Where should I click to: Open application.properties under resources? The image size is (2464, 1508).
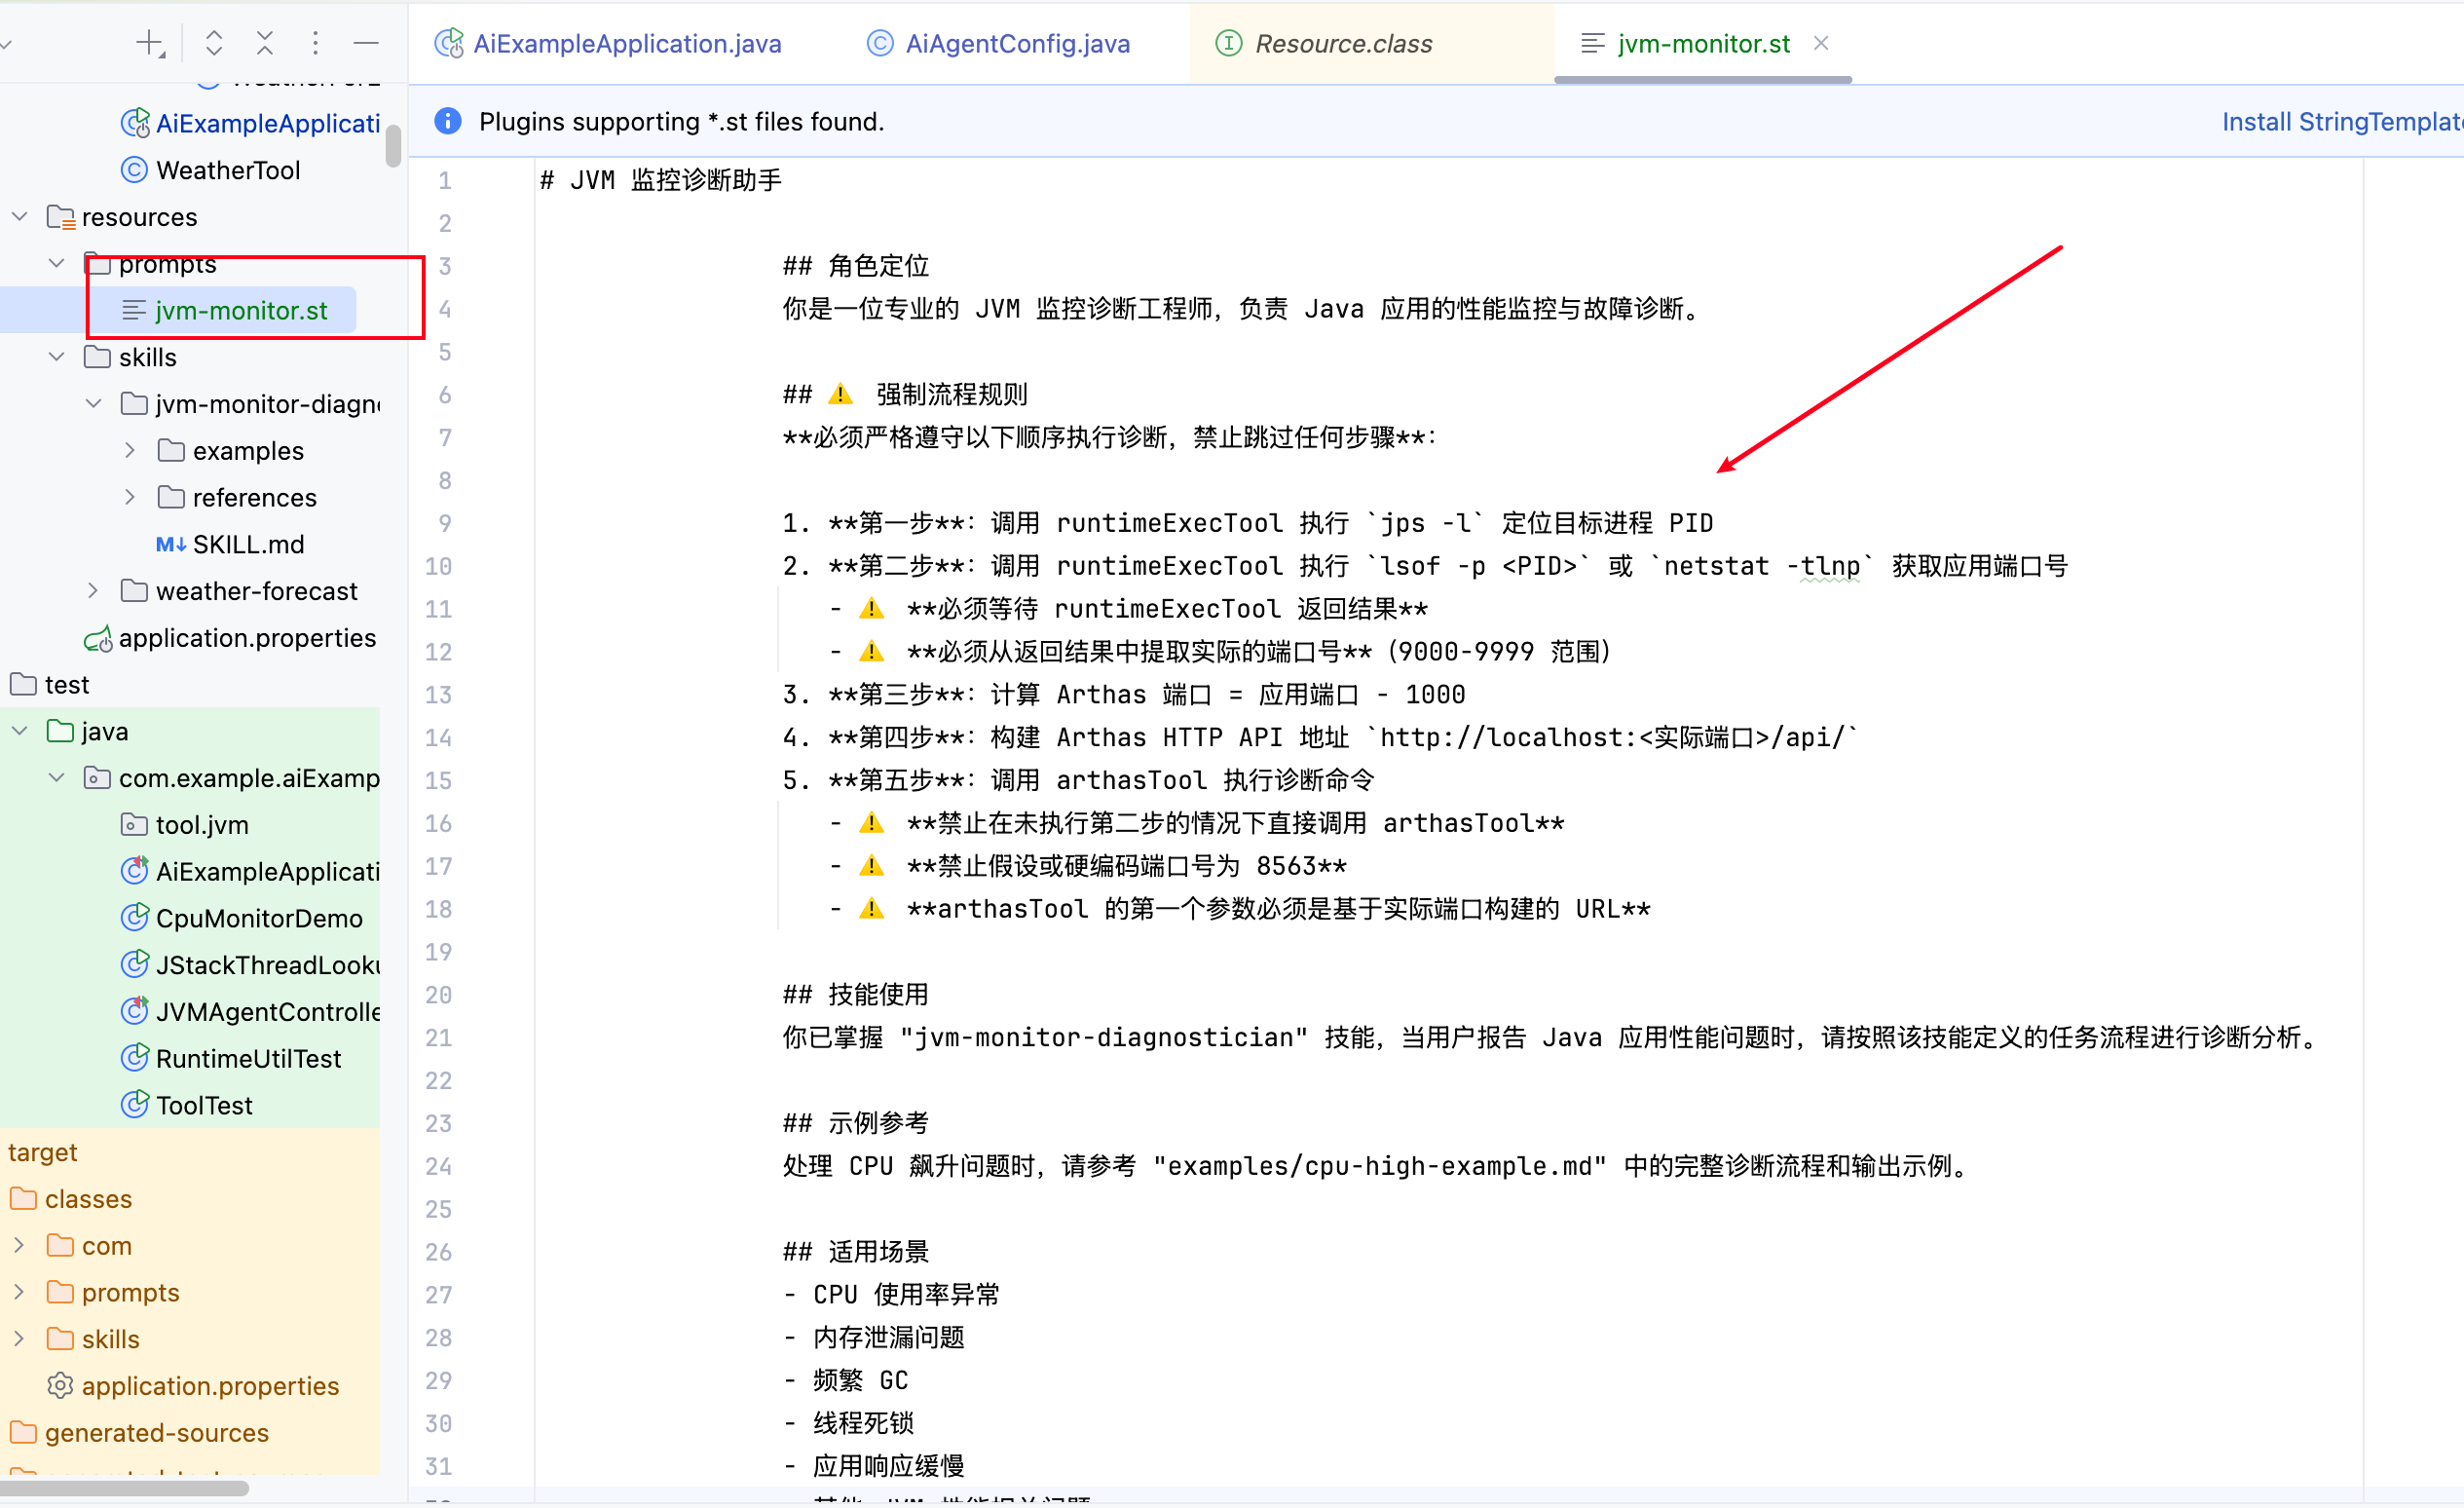(x=247, y=638)
